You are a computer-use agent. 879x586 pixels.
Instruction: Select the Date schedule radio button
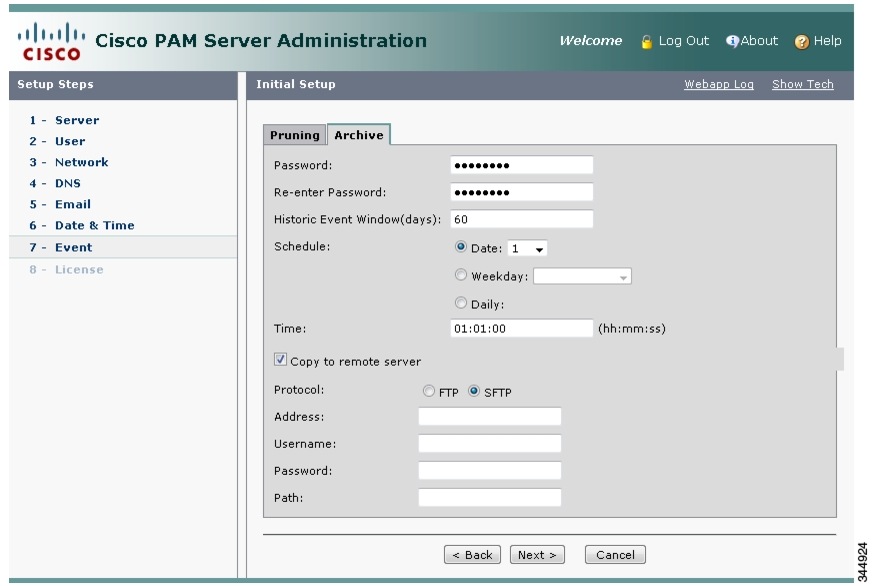pyautogui.click(x=461, y=247)
